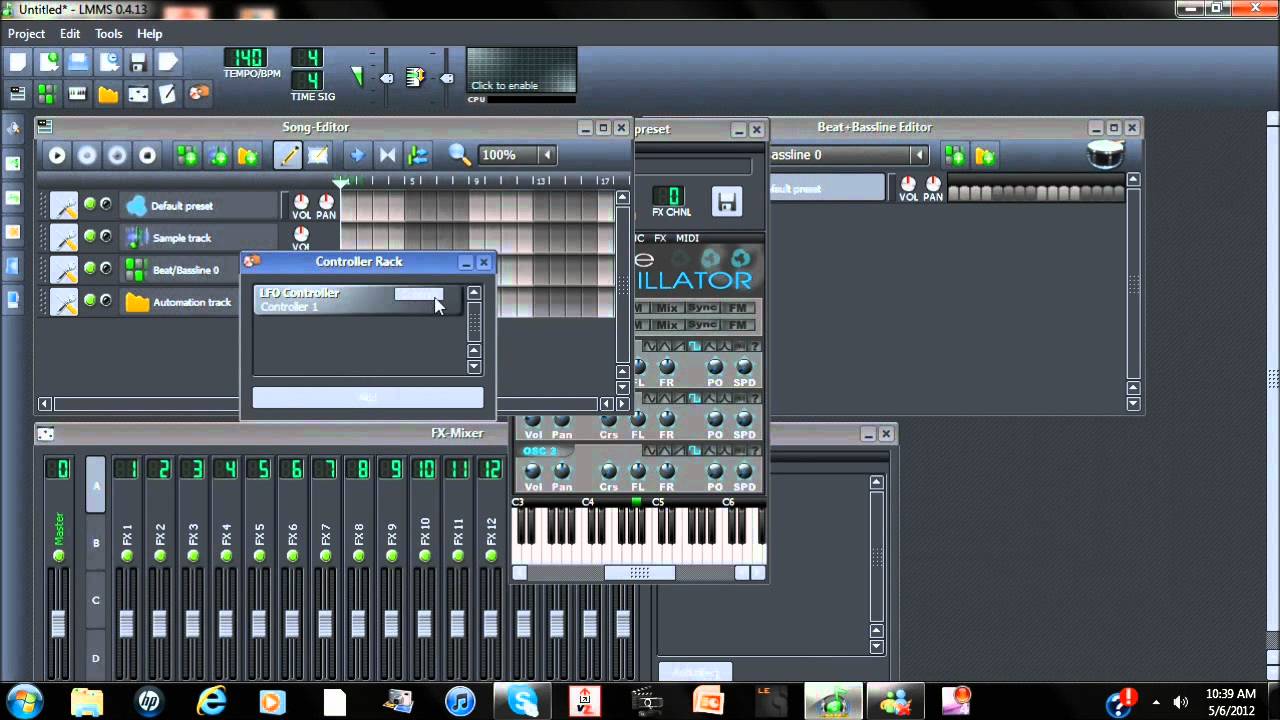Screen dimensions: 1280x720
Task: Open the Tools menu
Action: 109,34
